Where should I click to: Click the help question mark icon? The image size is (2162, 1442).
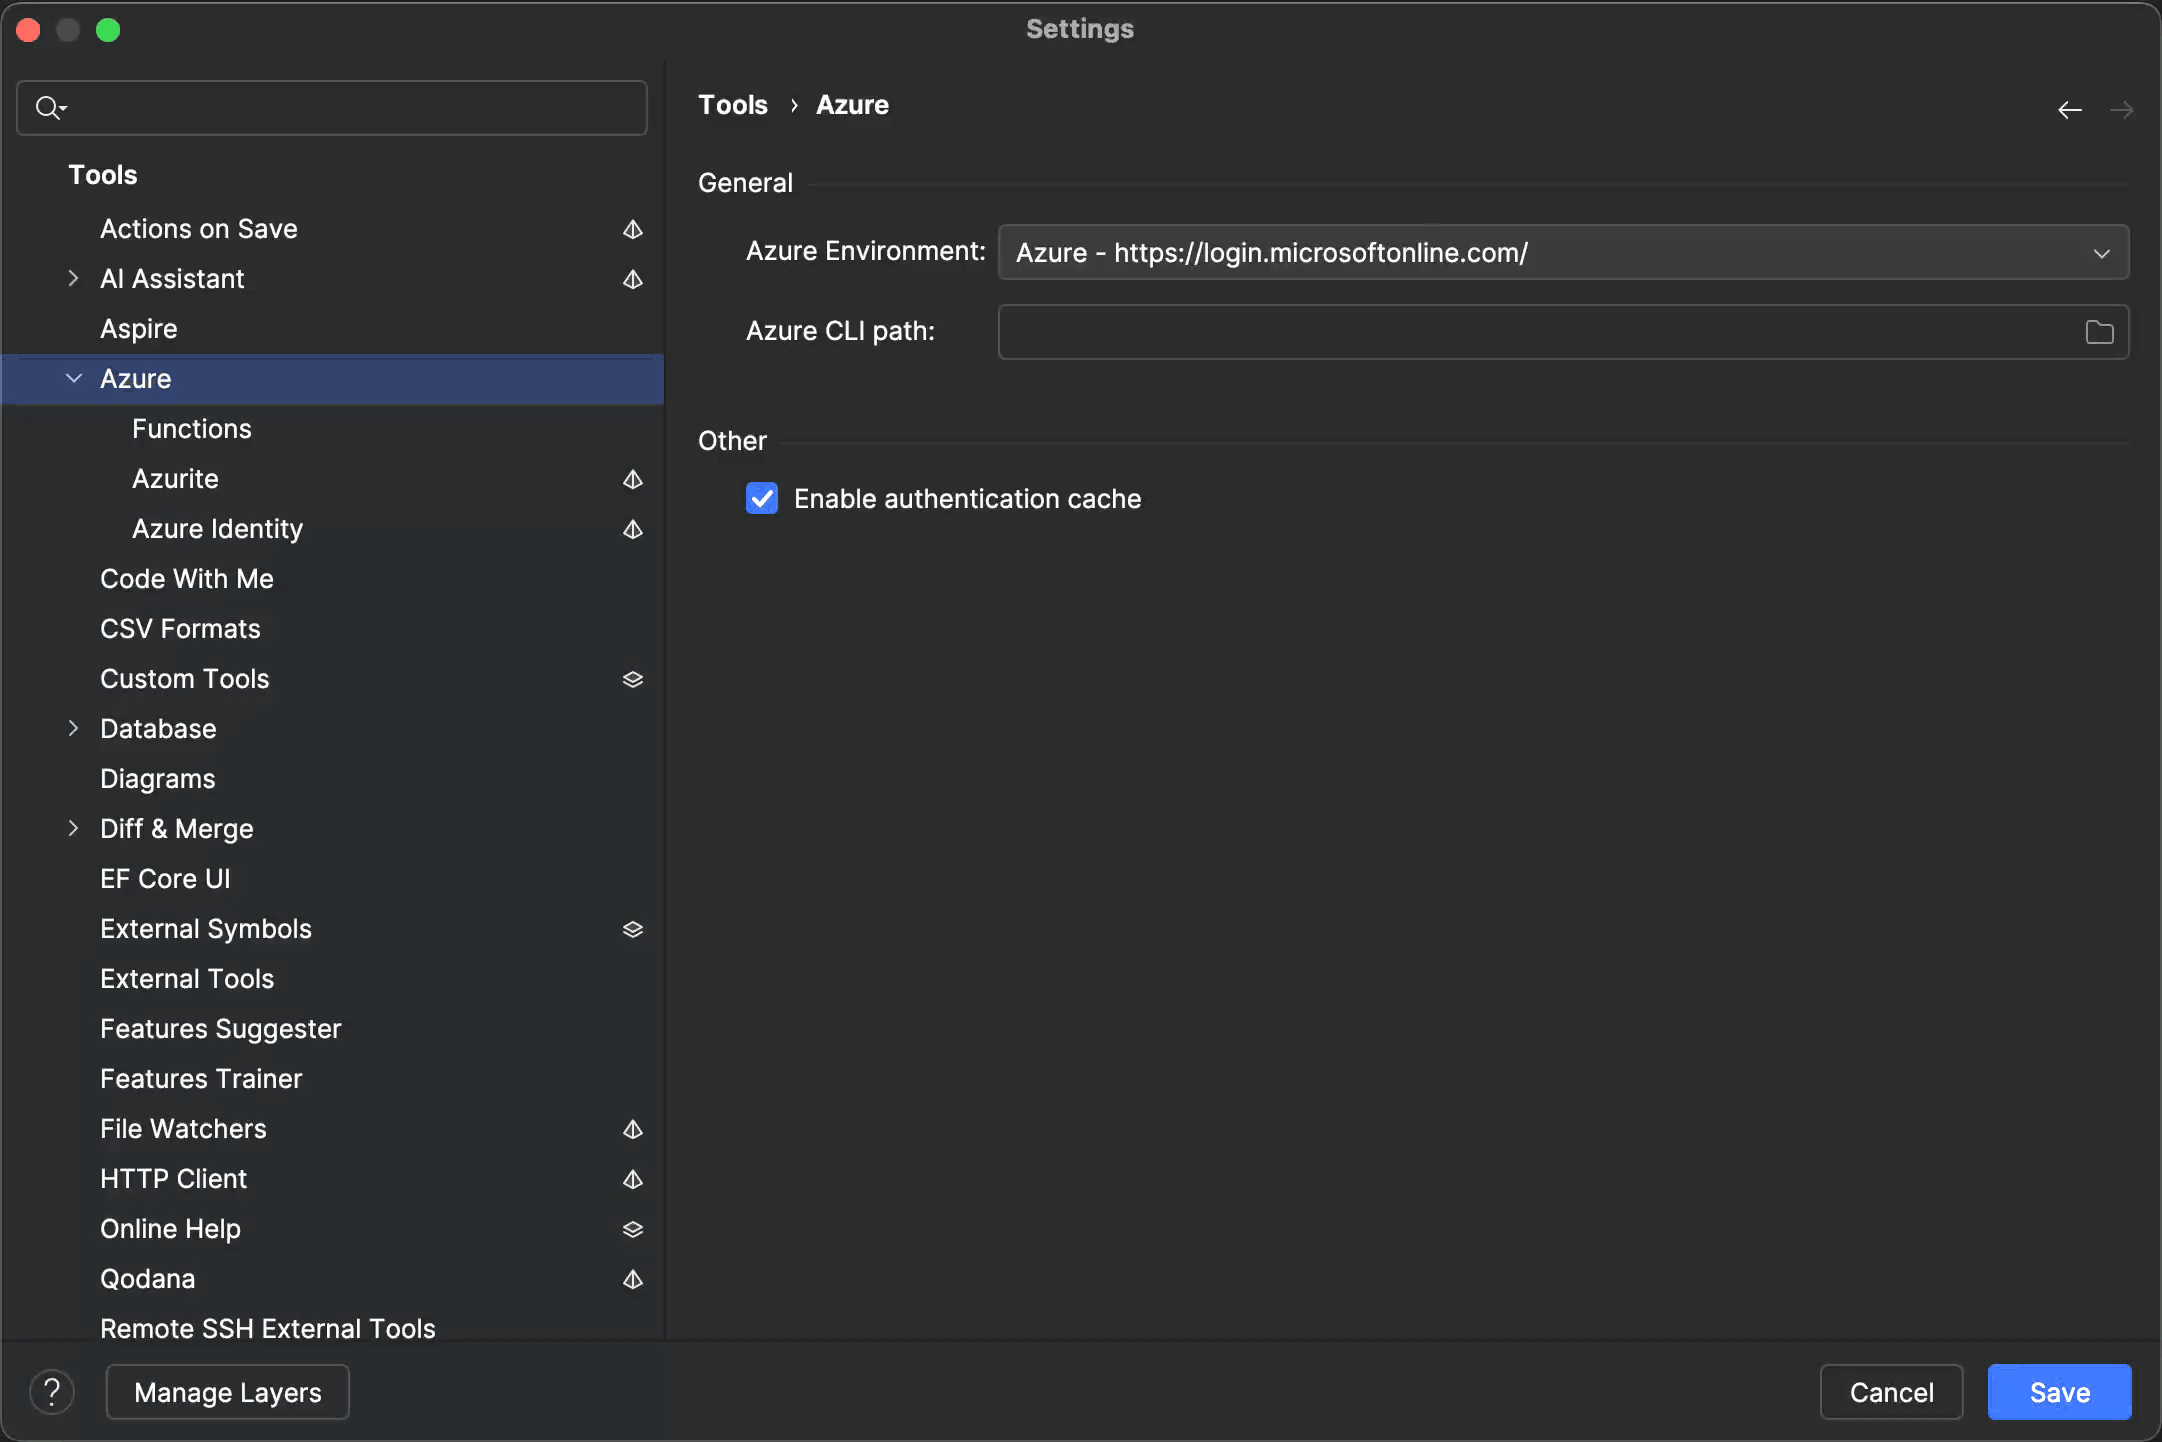[x=52, y=1391]
